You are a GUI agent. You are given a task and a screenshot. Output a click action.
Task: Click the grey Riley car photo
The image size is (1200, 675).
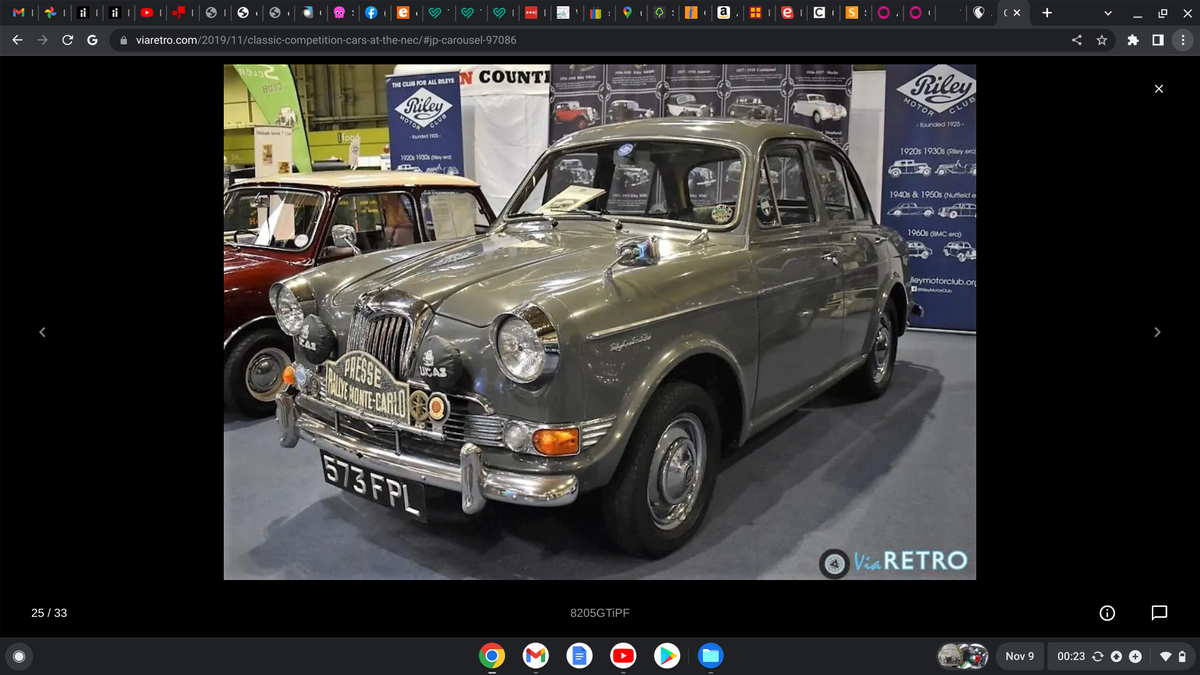click(600, 323)
